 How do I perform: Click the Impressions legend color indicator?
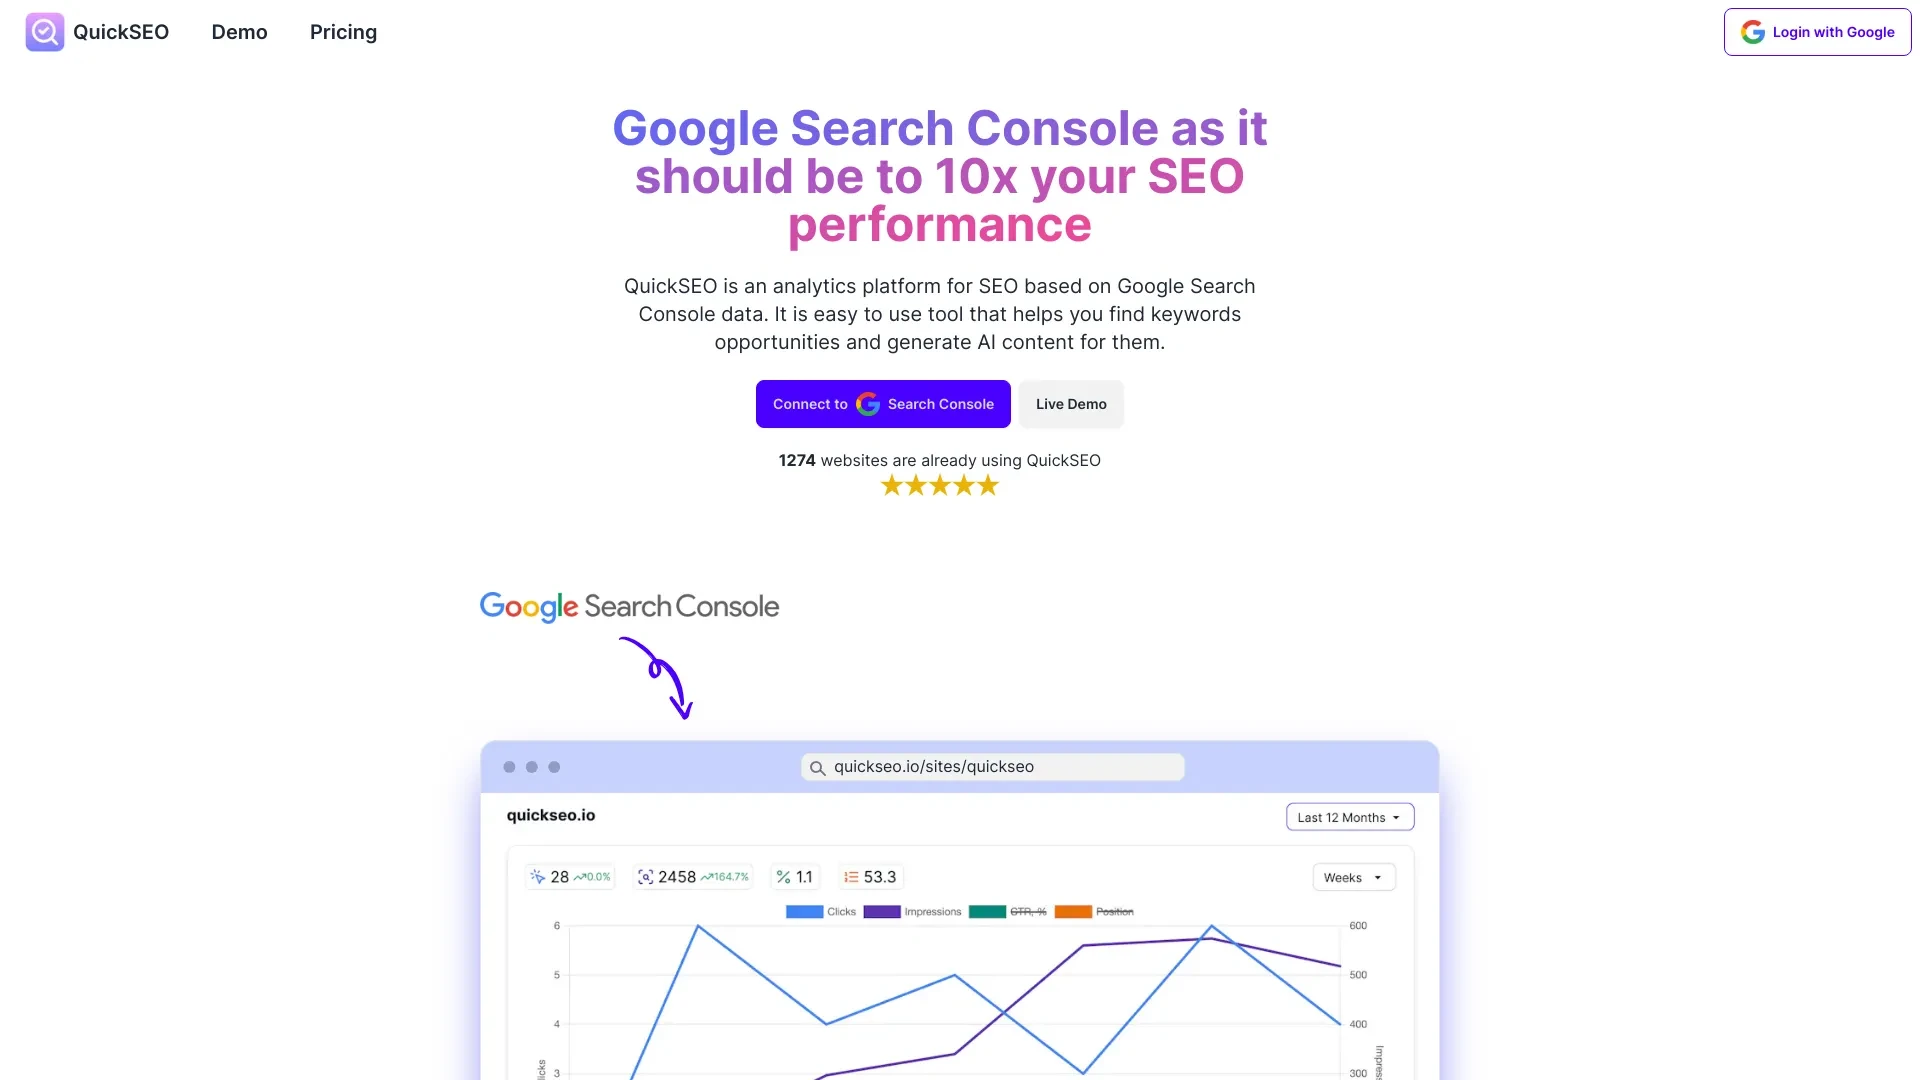pyautogui.click(x=882, y=911)
